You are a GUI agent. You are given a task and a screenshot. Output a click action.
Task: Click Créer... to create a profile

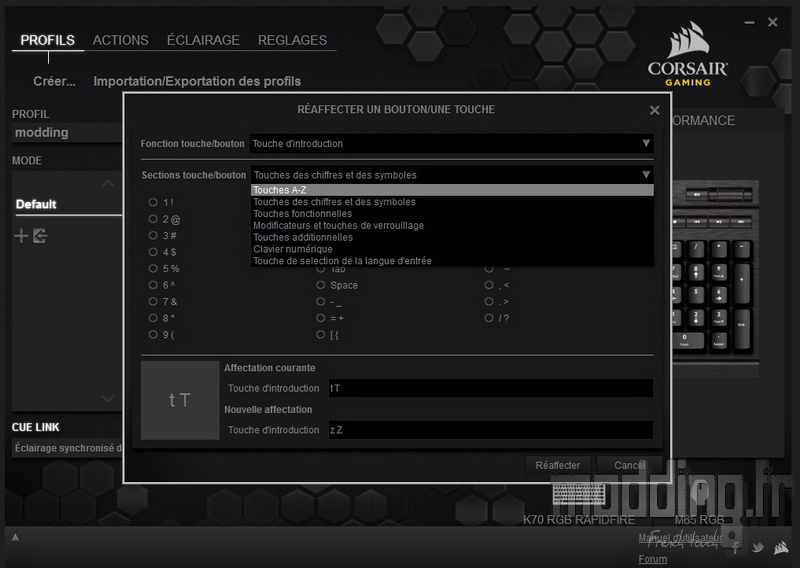tap(54, 81)
